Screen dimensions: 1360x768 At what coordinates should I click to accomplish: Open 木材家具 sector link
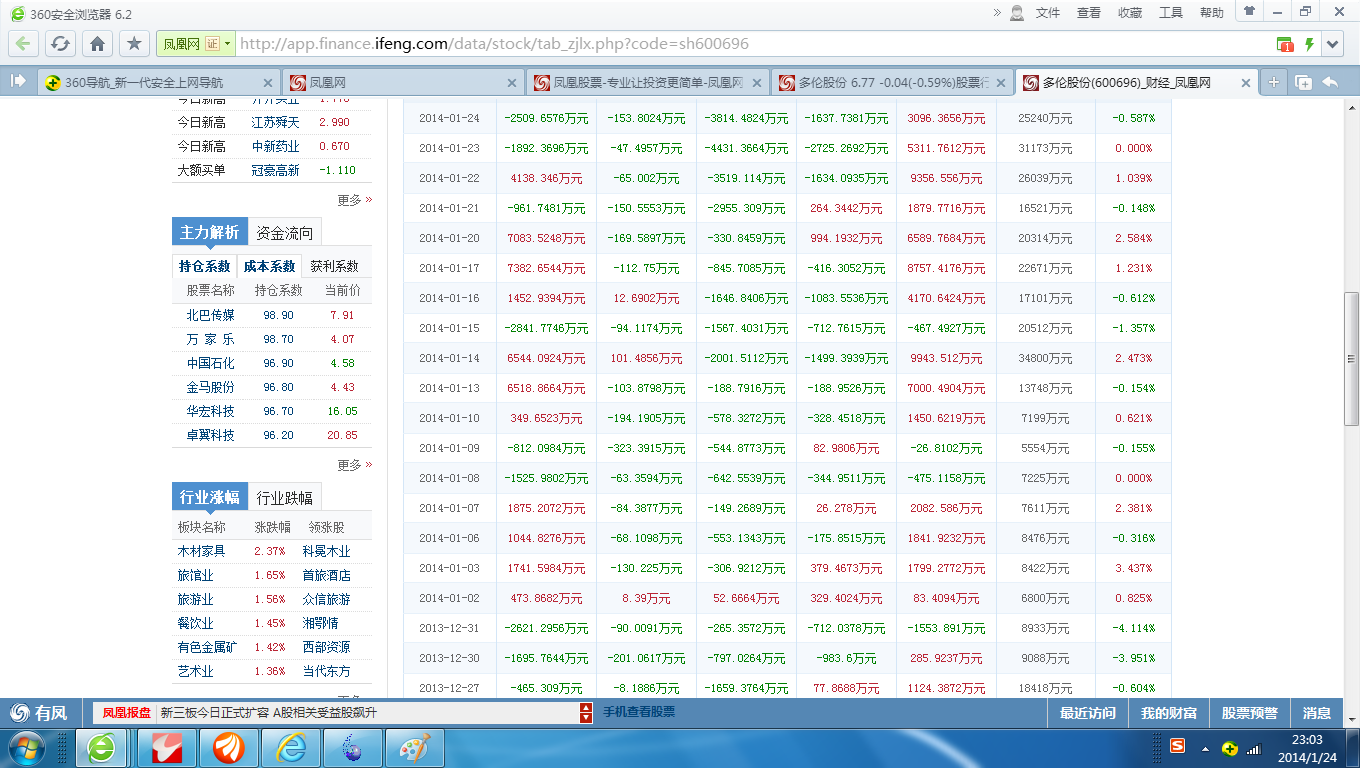click(x=201, y=551)
